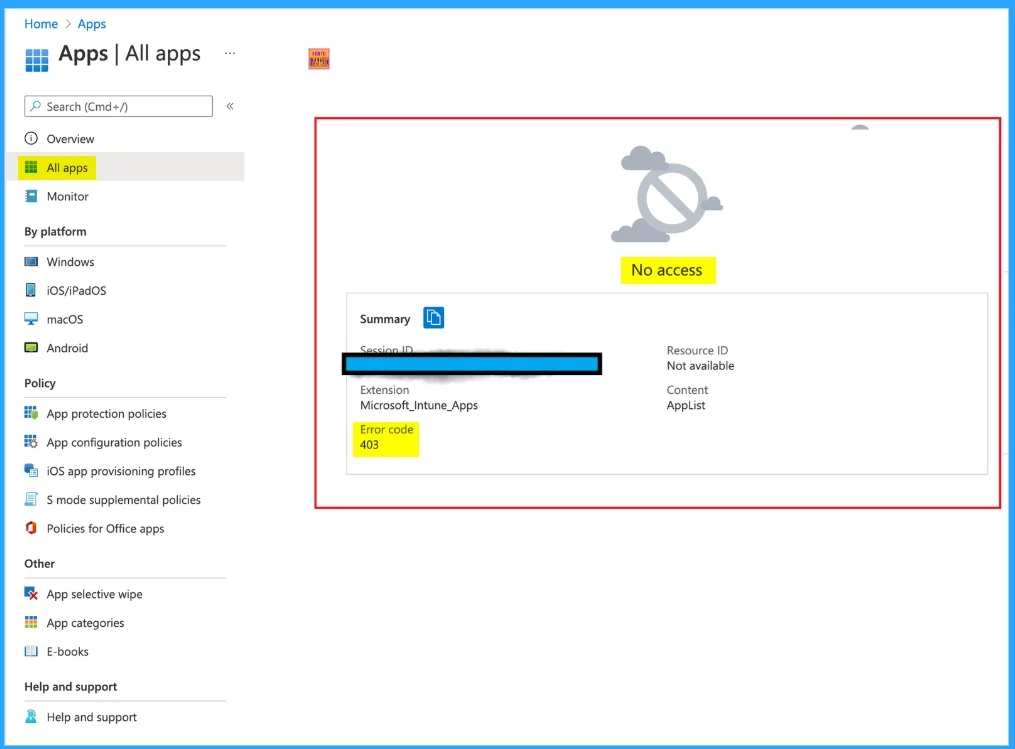Image resolution: width=1015 pixels, height=749 pixels.
Task: Click the small pink thumbnail image in the header
Action: (x=319, y=59)
